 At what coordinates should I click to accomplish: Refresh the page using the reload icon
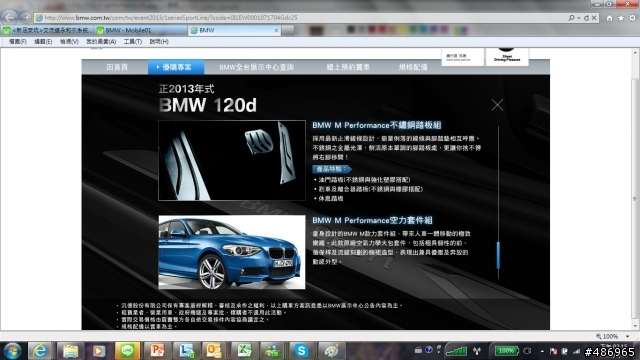pos(587,18)
